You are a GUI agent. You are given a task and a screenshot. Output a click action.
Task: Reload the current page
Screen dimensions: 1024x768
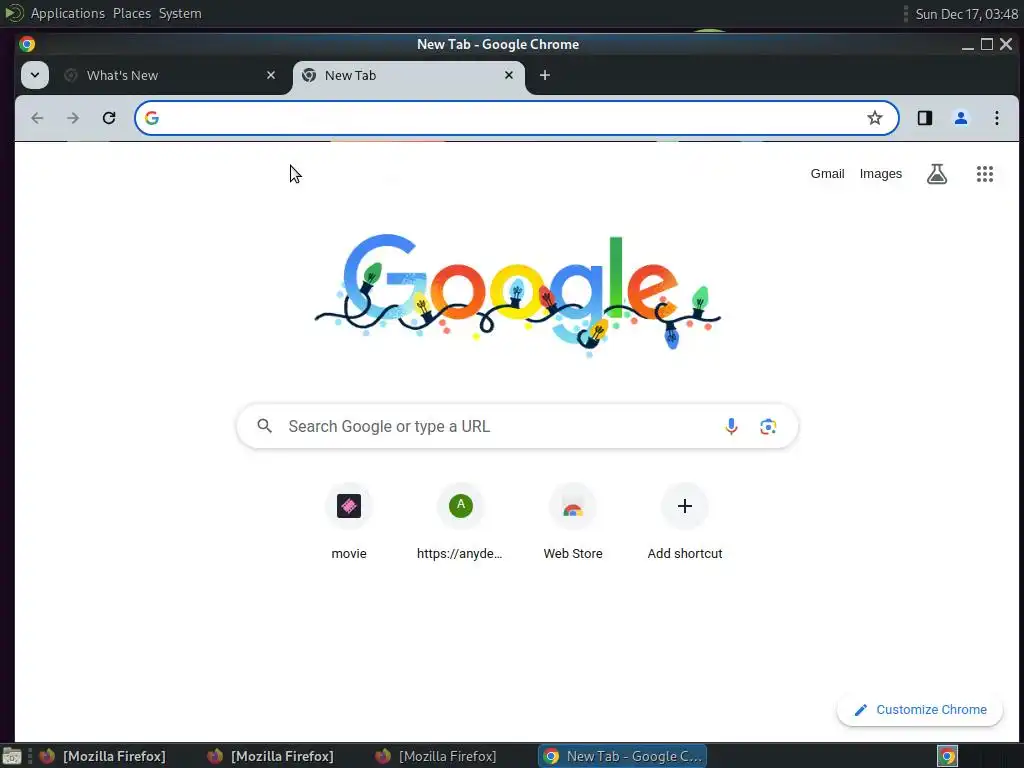coord(109,118)
